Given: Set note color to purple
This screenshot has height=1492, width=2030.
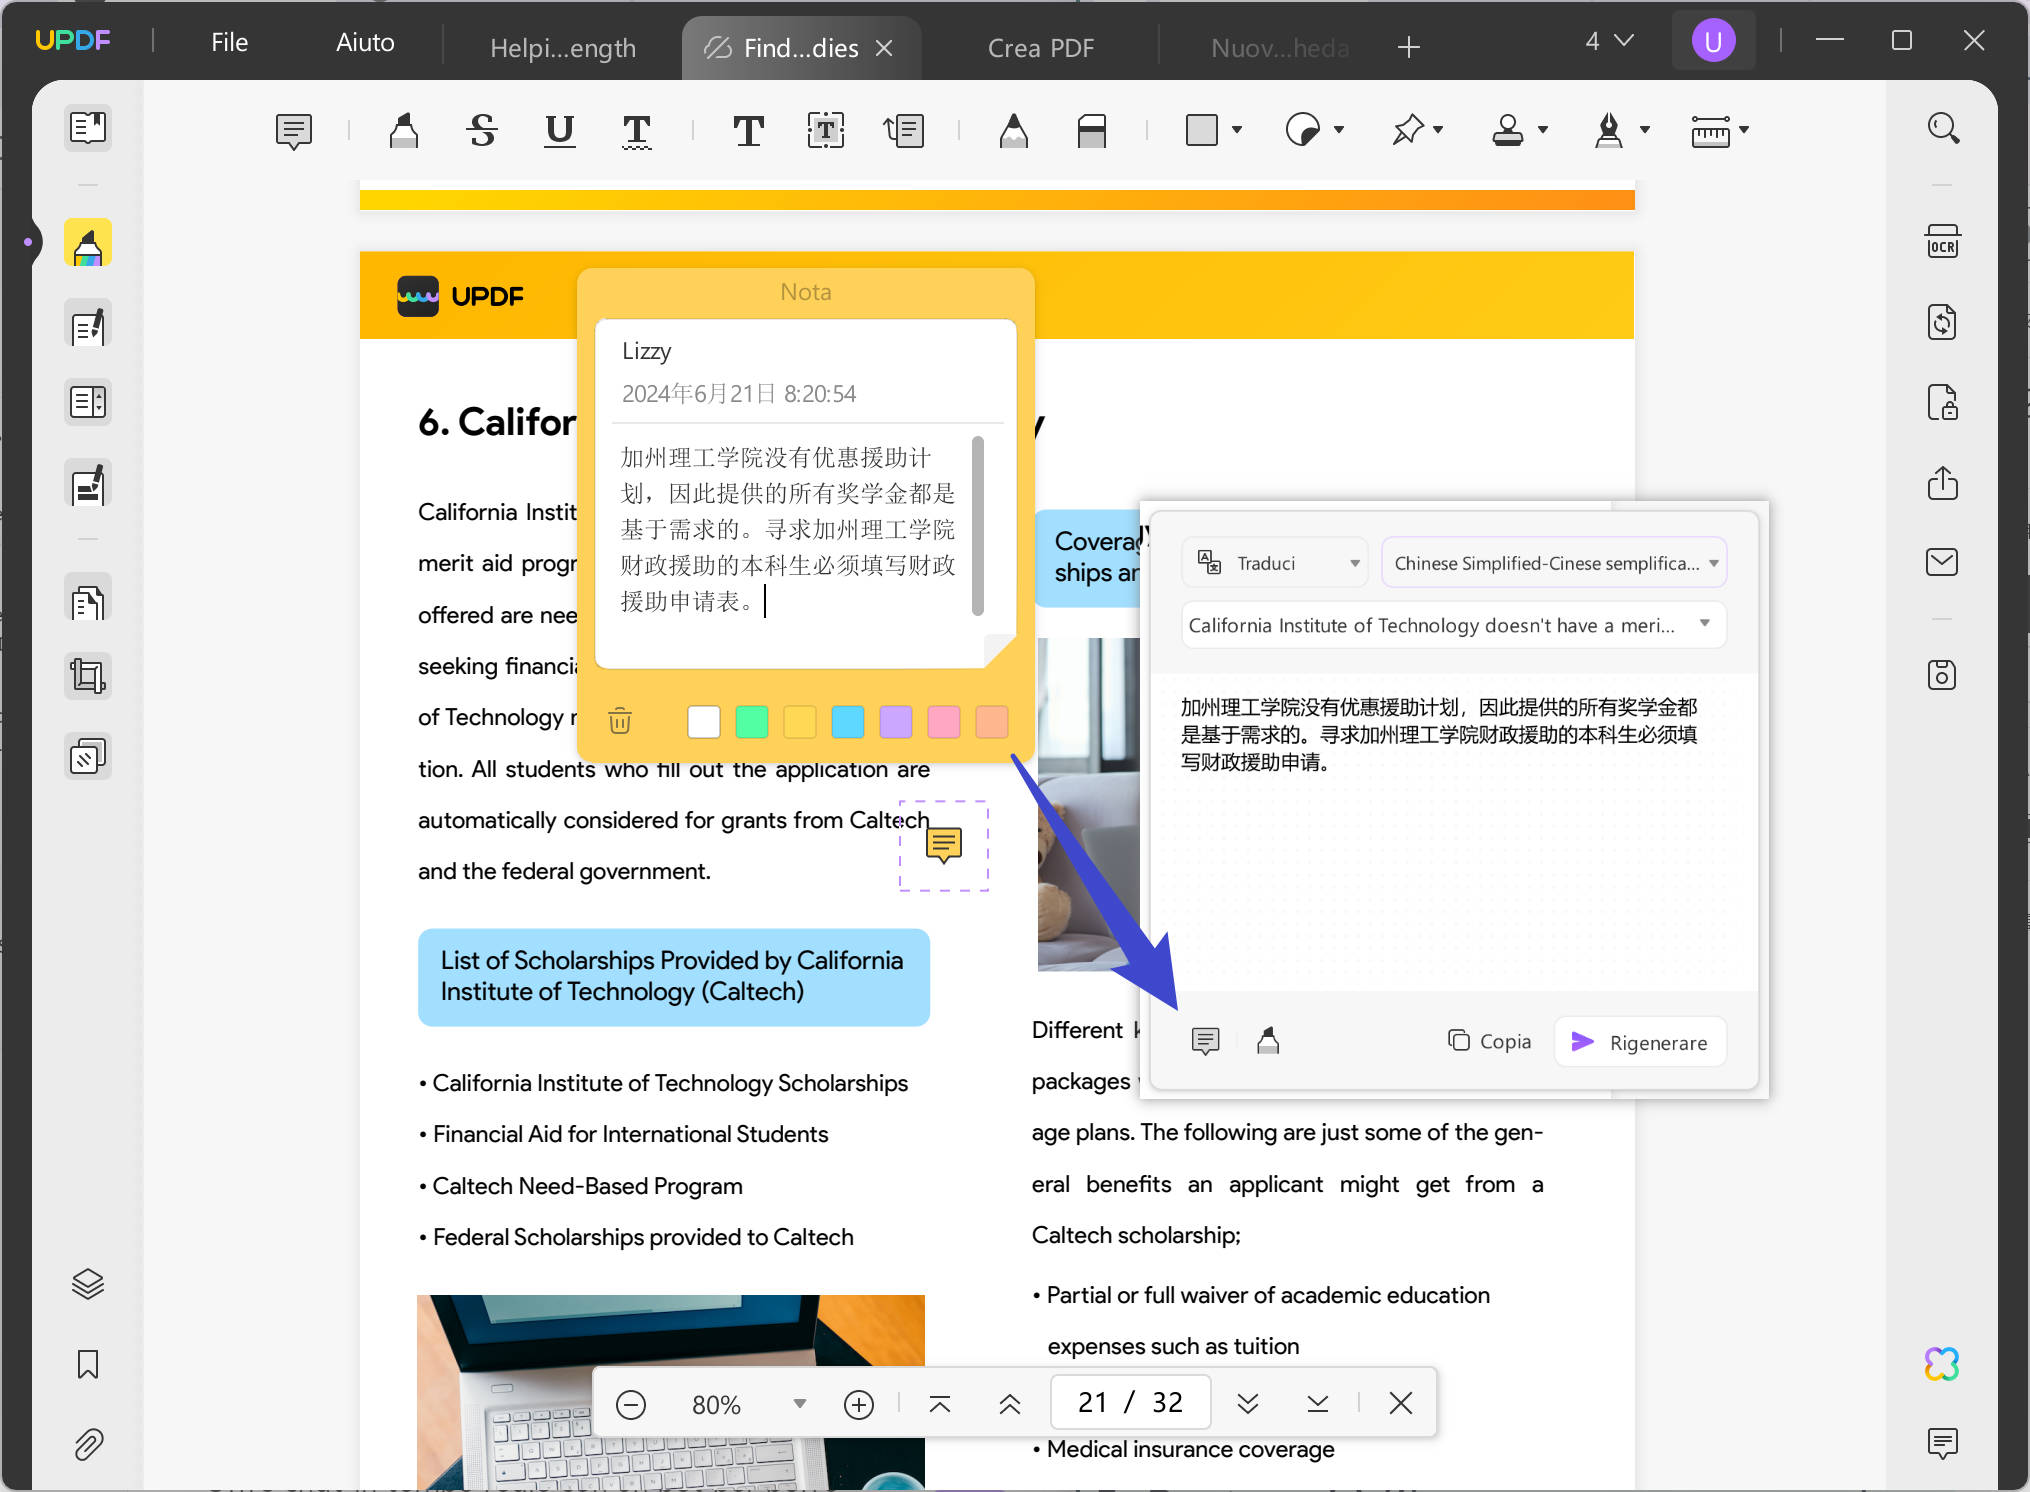Looking at the screenshot, I should pos(896,721).
